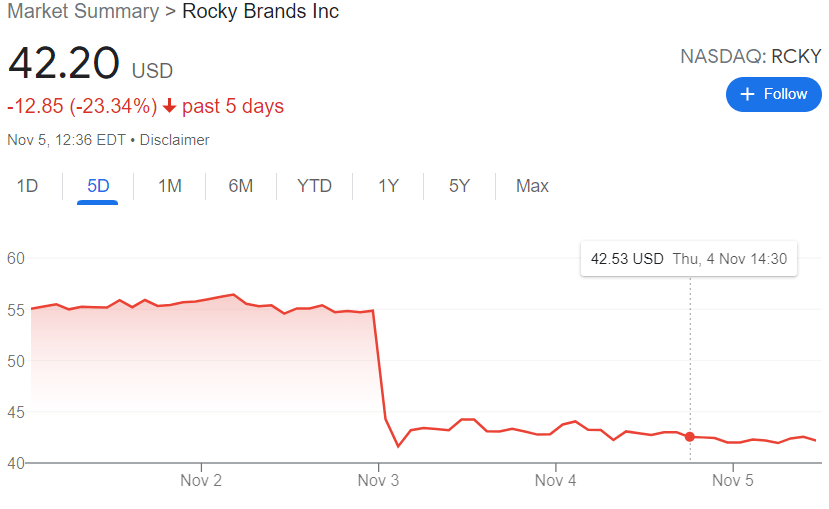
Task: Switch to the 6M range tab
Action: pos(240,186)
